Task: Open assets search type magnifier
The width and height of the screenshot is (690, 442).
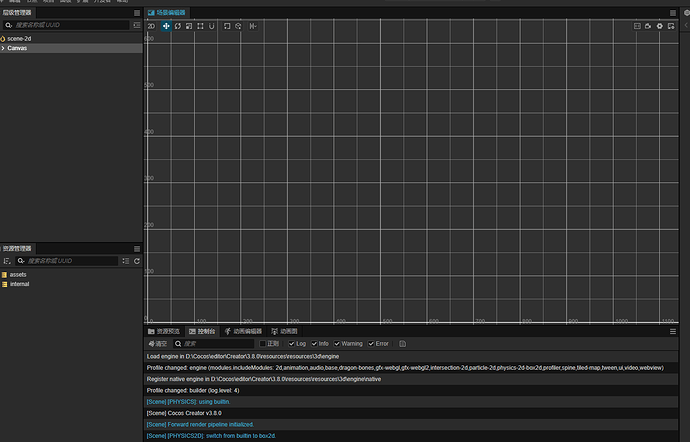Action: click(x=21, y=261)
